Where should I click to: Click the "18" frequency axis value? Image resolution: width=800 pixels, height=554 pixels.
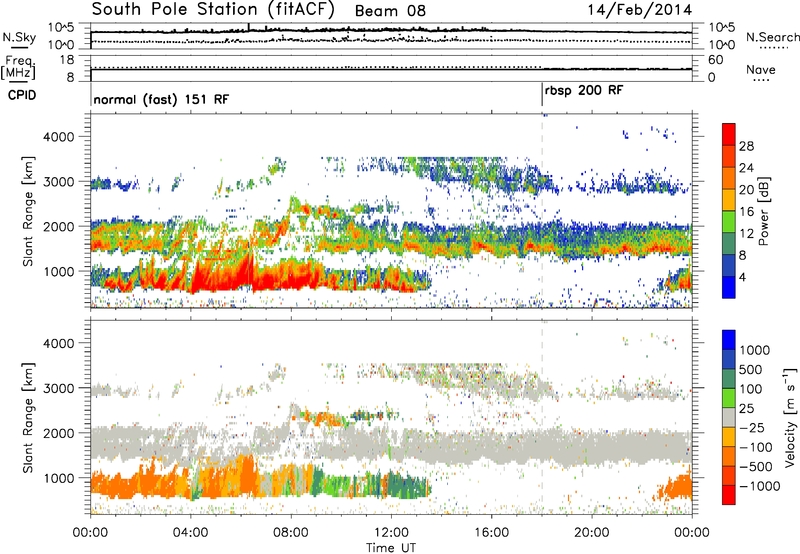click(66, 60)
